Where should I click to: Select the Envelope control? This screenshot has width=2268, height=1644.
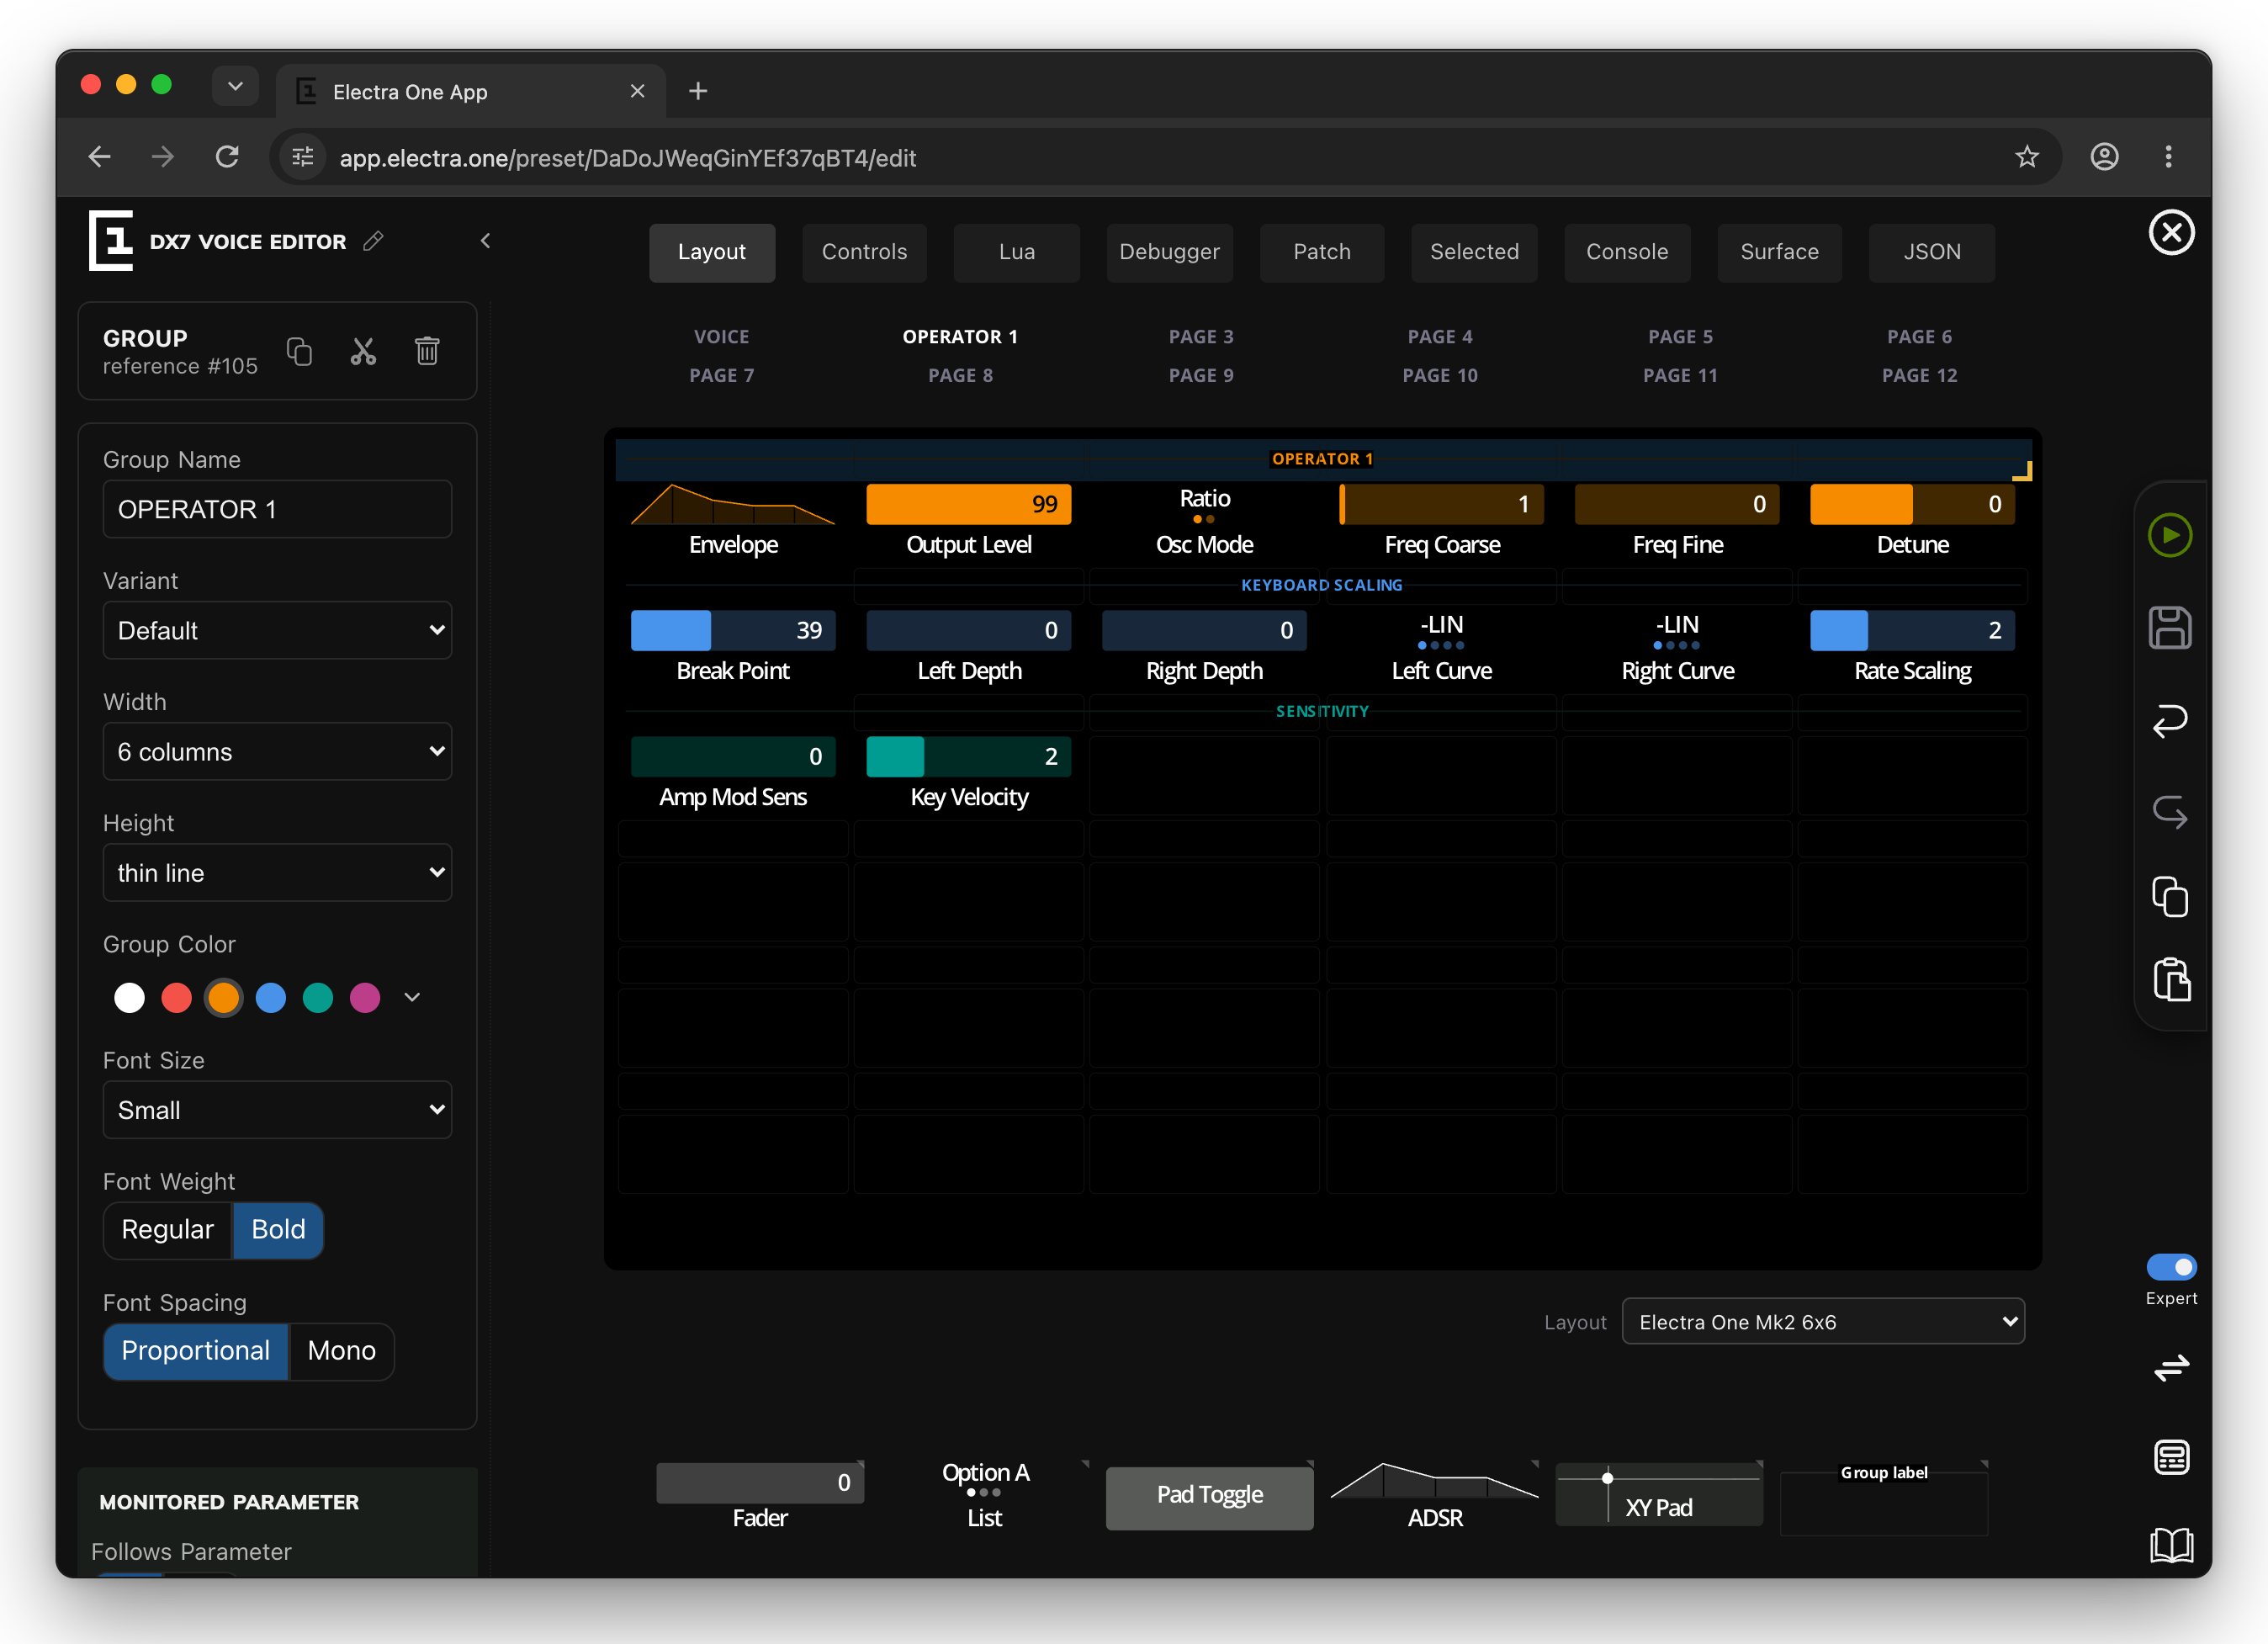[733, 521]
